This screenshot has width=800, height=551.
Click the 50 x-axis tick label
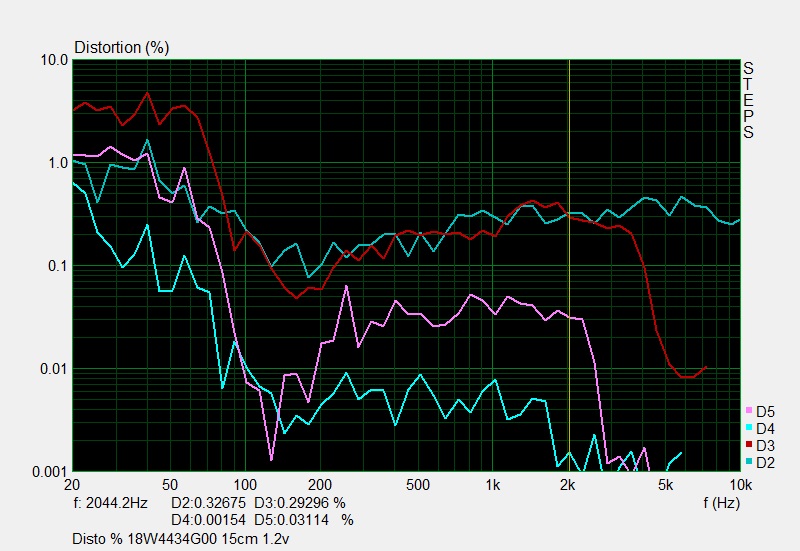coord(170,485)
